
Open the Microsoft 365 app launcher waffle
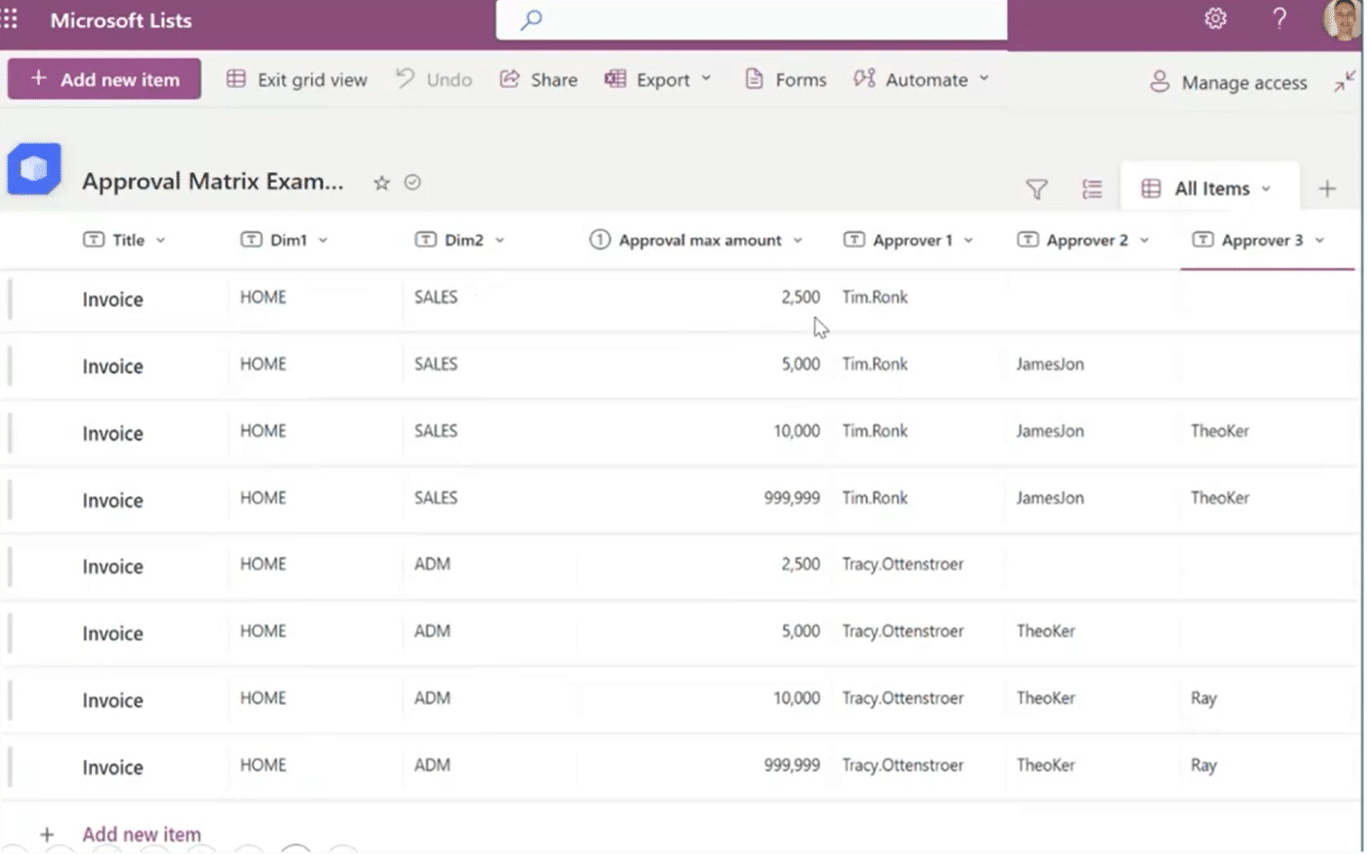pos(10,18)
